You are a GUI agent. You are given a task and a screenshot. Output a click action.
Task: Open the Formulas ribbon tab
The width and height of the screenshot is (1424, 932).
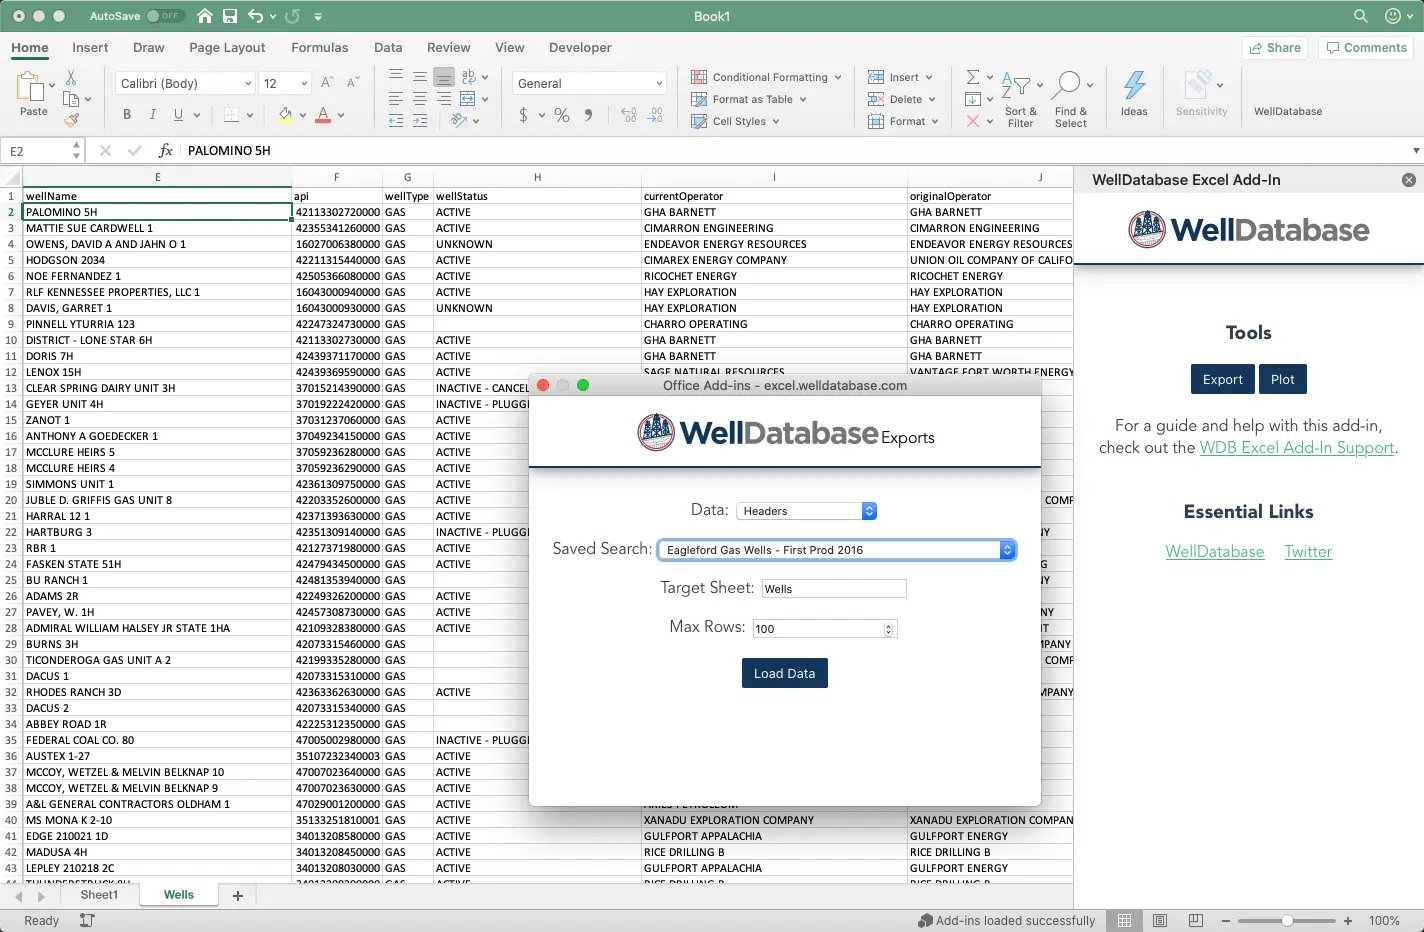click(320, 47)
